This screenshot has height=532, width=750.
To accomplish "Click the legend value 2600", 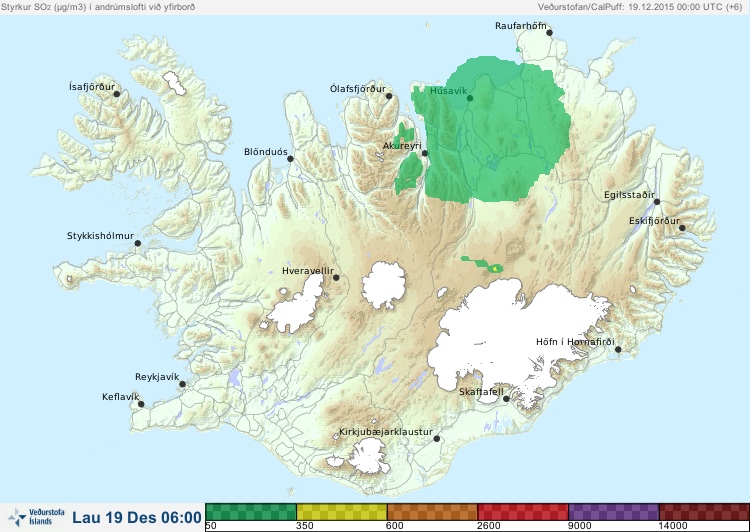I will pyautogui.click(x=488, y=526).
